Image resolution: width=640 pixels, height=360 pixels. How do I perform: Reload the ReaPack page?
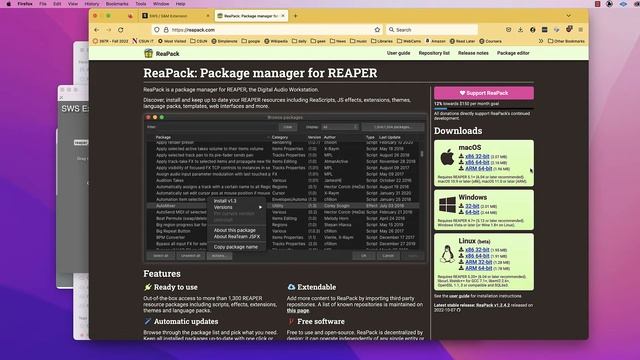click(121, 30)
